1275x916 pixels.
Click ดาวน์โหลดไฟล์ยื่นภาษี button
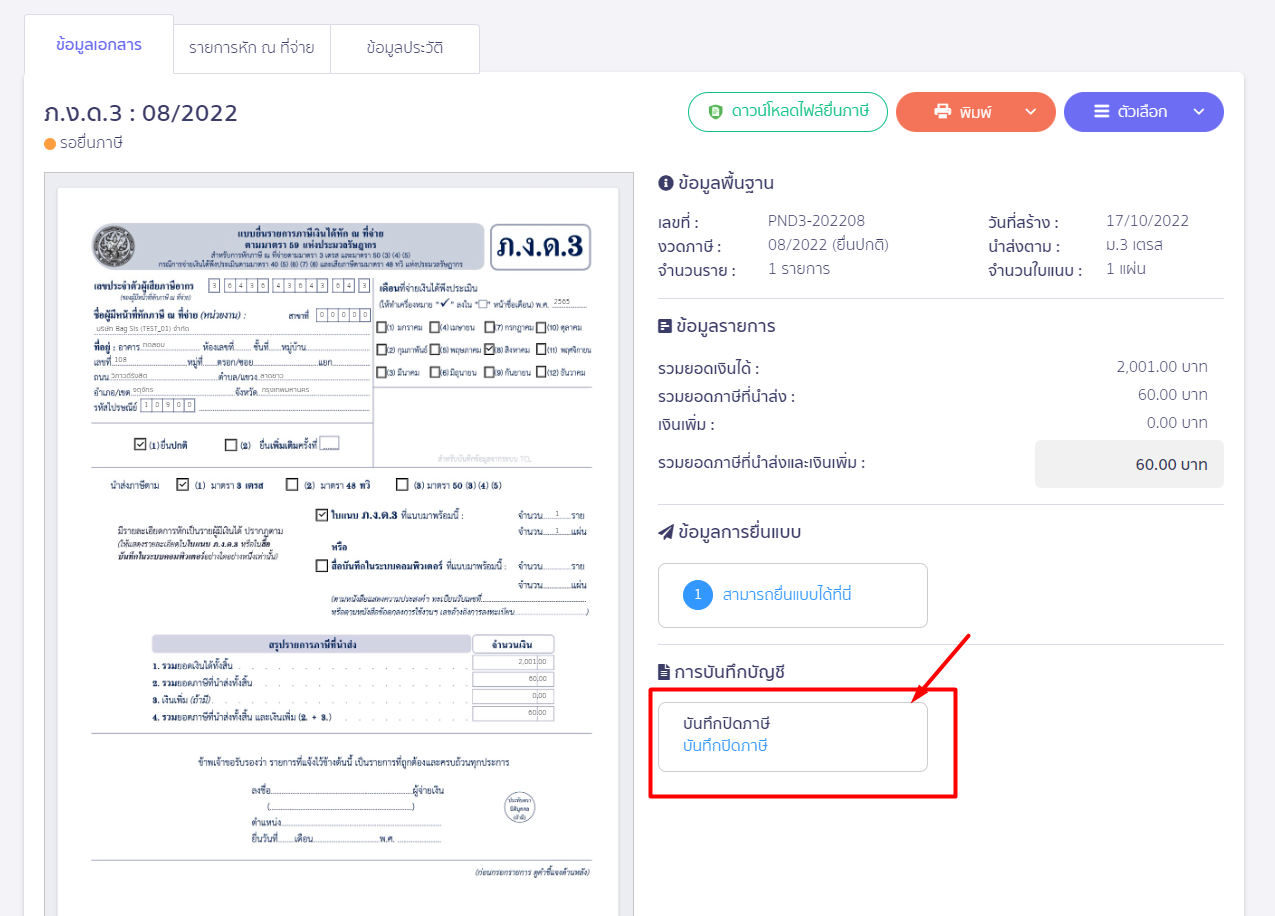pyautogui.click(x=788, y=112)
